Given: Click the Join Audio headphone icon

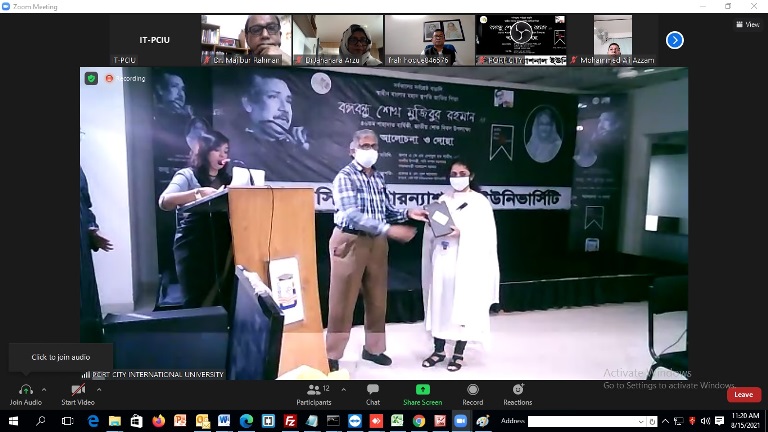Looking at the screenshot, I should tap(25, 390).
